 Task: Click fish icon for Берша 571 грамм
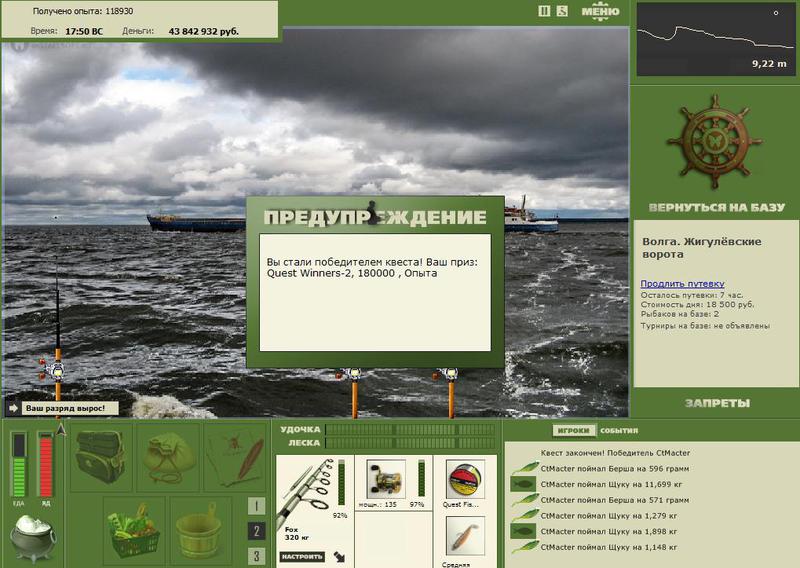(524, 500)
